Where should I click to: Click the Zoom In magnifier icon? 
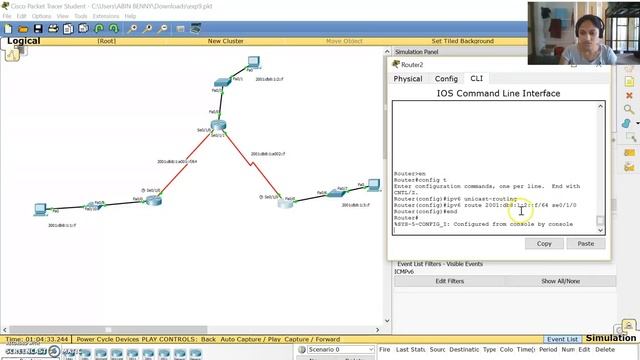point(132,29)
